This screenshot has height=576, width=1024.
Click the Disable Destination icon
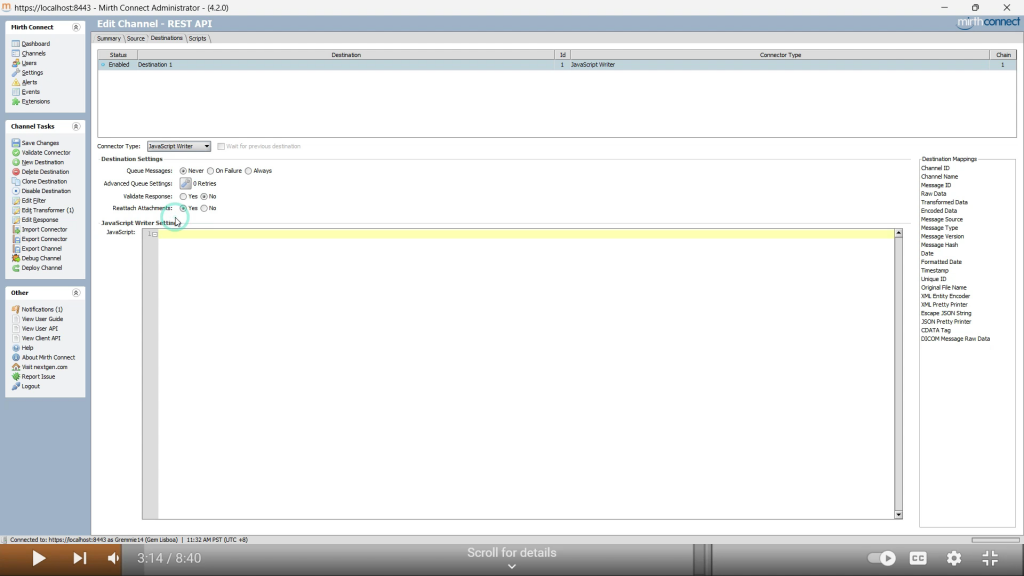click(x=16, y=191)
